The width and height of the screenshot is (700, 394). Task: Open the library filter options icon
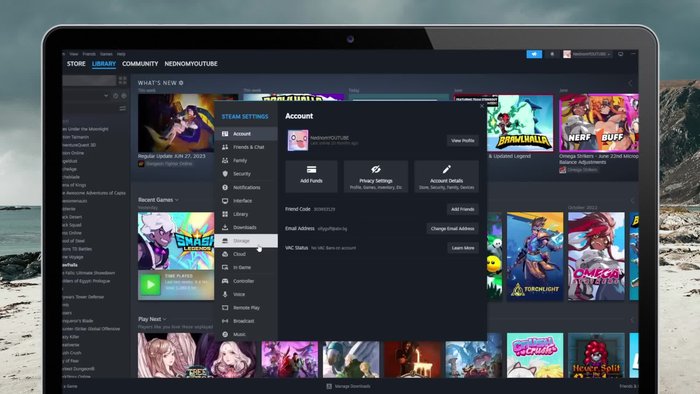click(122, 108)
